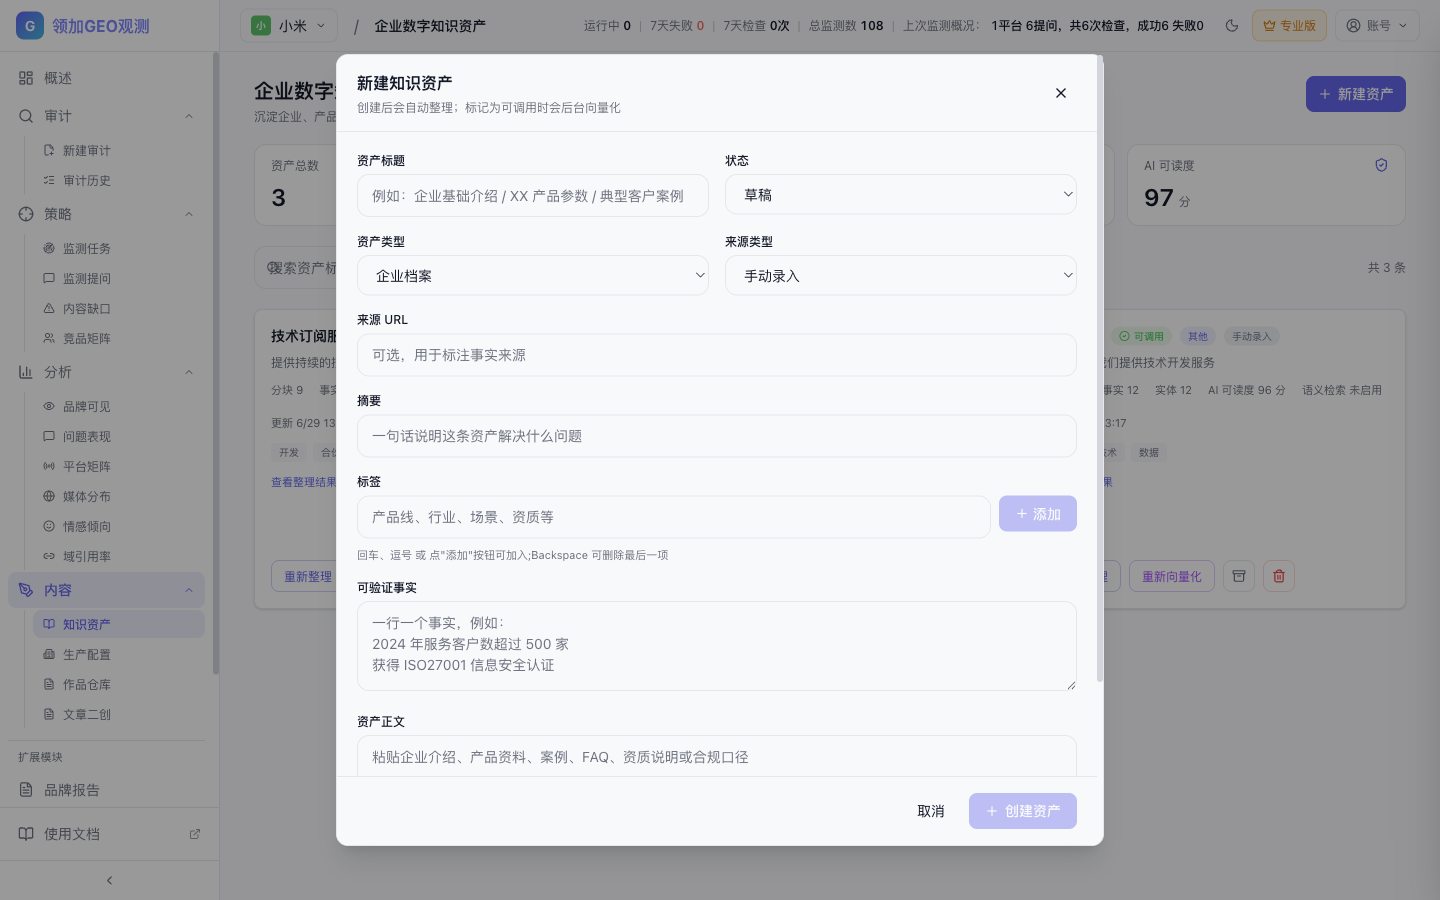Close the 新建知识资产 dialog

point(1061,93)
